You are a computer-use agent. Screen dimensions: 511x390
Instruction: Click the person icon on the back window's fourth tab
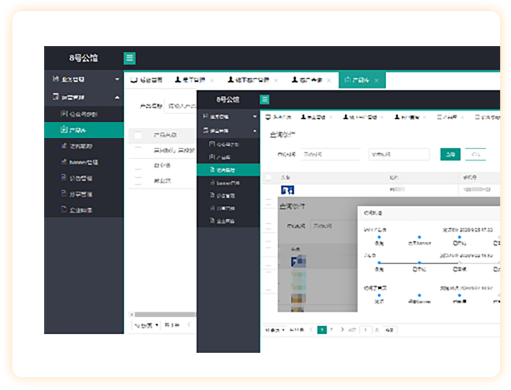[x=295, y=80]
